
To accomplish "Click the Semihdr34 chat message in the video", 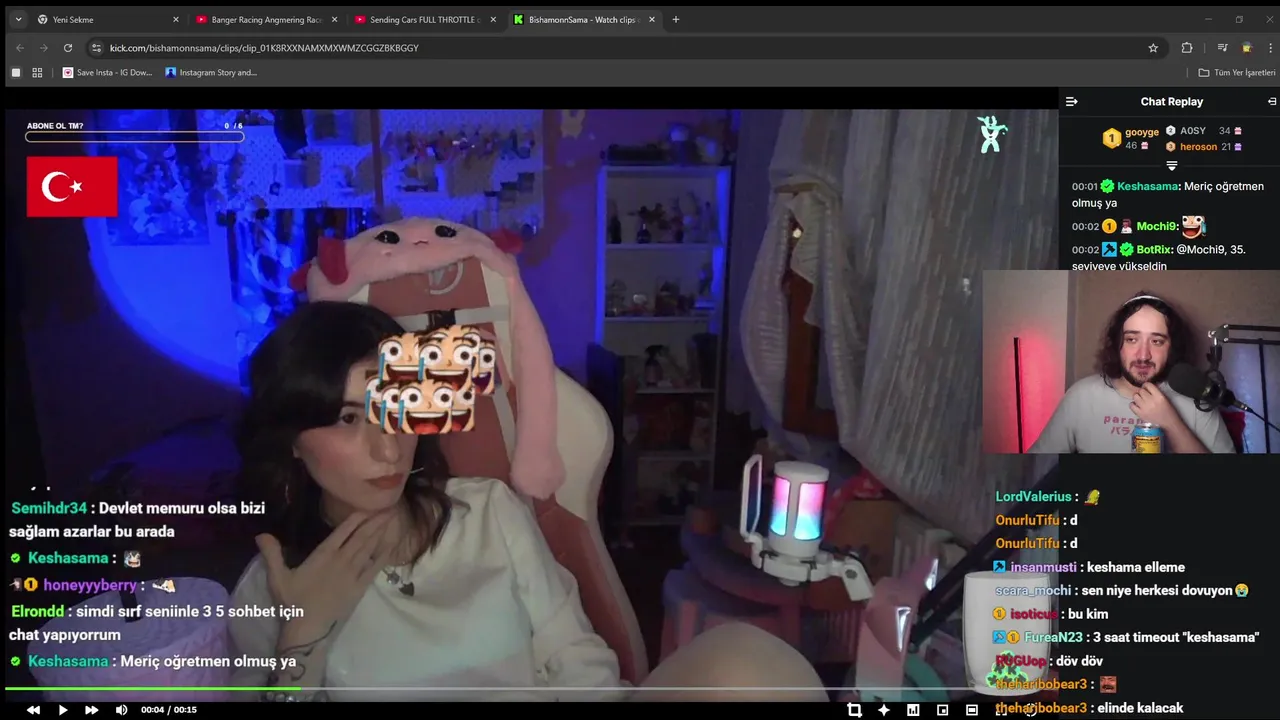I will (138, 520).
